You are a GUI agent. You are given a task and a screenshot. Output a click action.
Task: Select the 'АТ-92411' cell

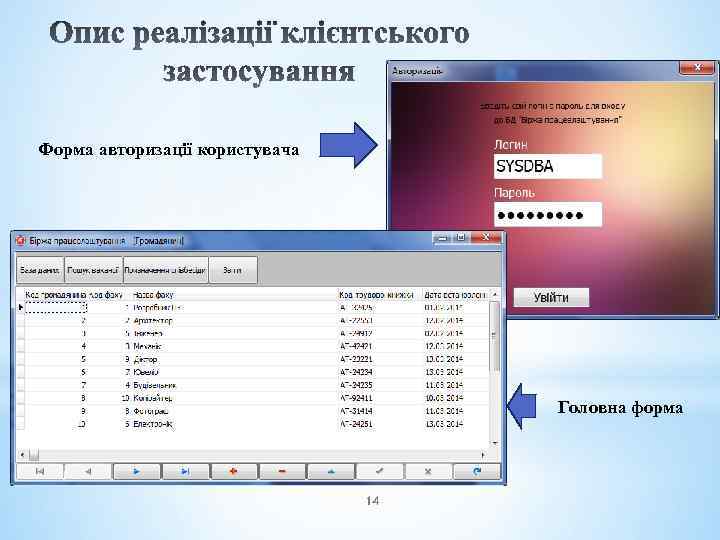356,398
